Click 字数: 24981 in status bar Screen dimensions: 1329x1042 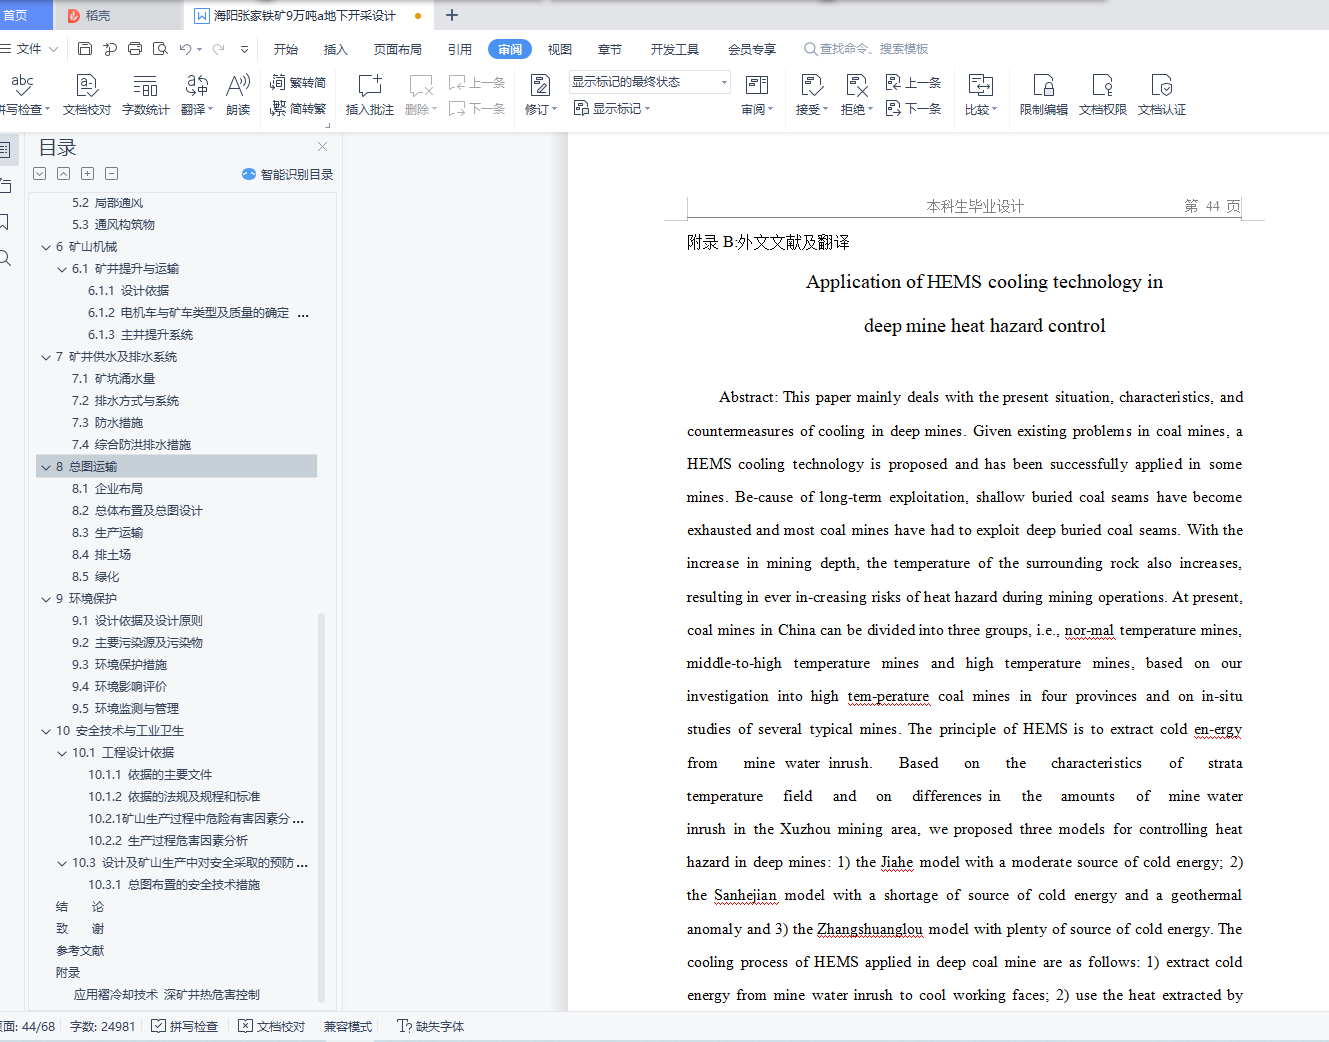click(x=103, y=1026)
